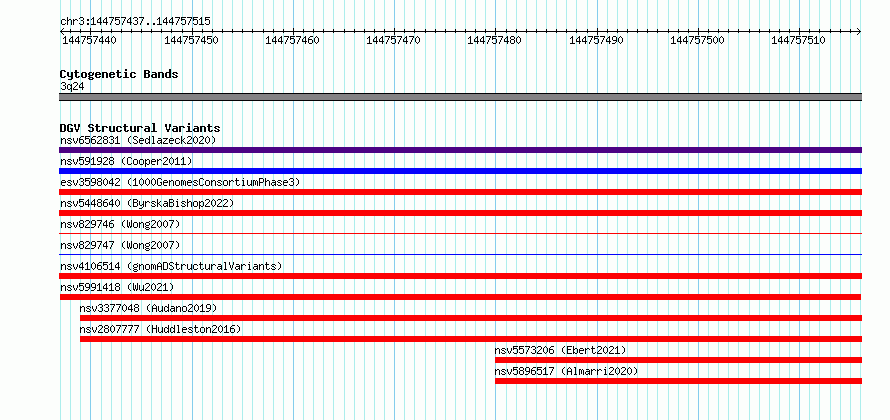Click ruler position 144757500
The image size is (890, 420).
click(x=698, y=40)
